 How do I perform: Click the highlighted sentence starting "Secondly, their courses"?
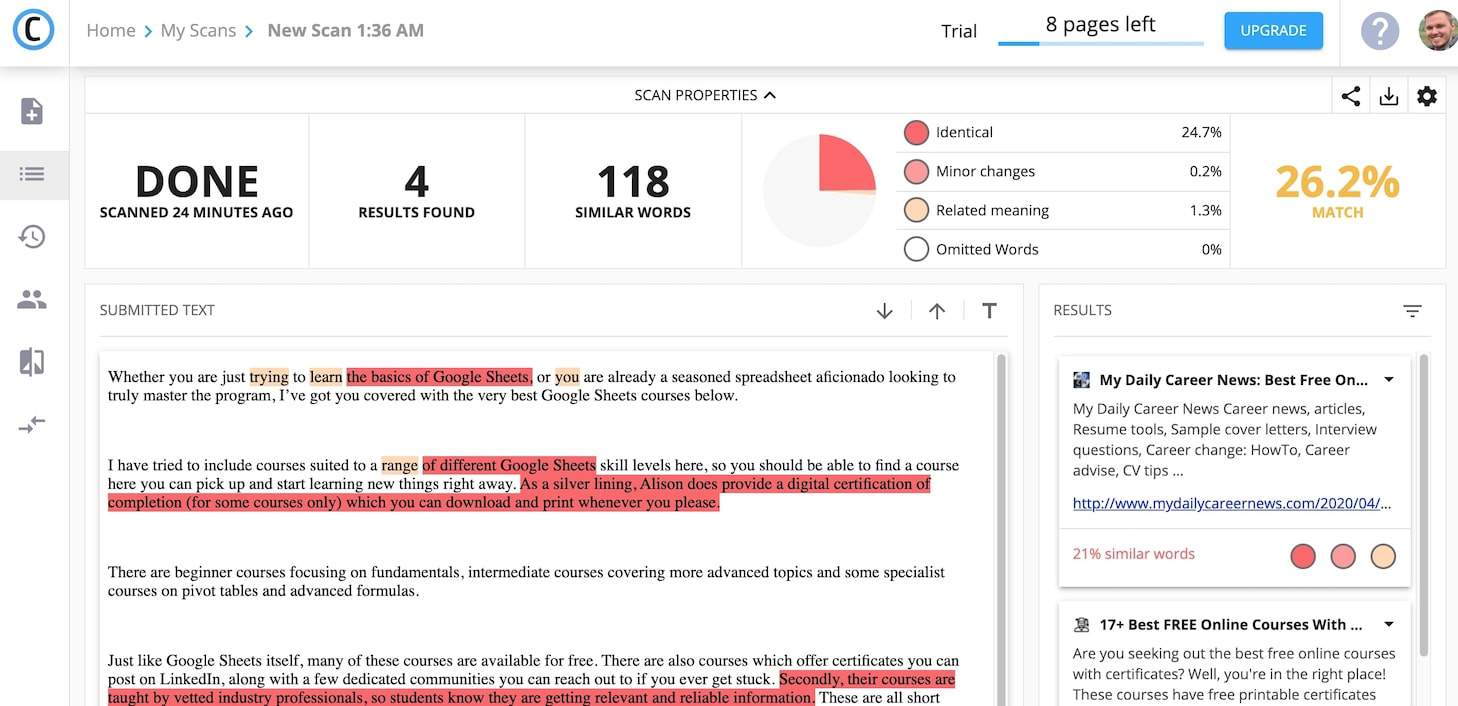click(532, 689)
